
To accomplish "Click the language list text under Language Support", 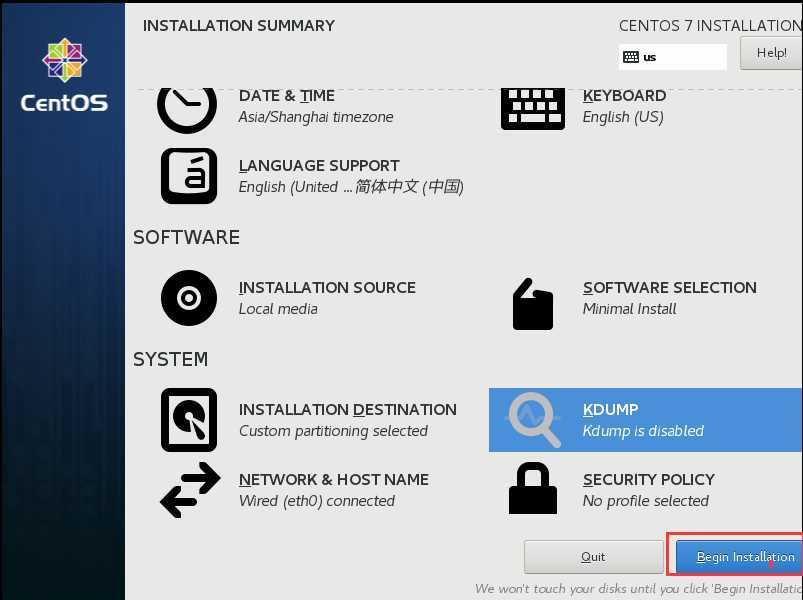I will point(351,187).
